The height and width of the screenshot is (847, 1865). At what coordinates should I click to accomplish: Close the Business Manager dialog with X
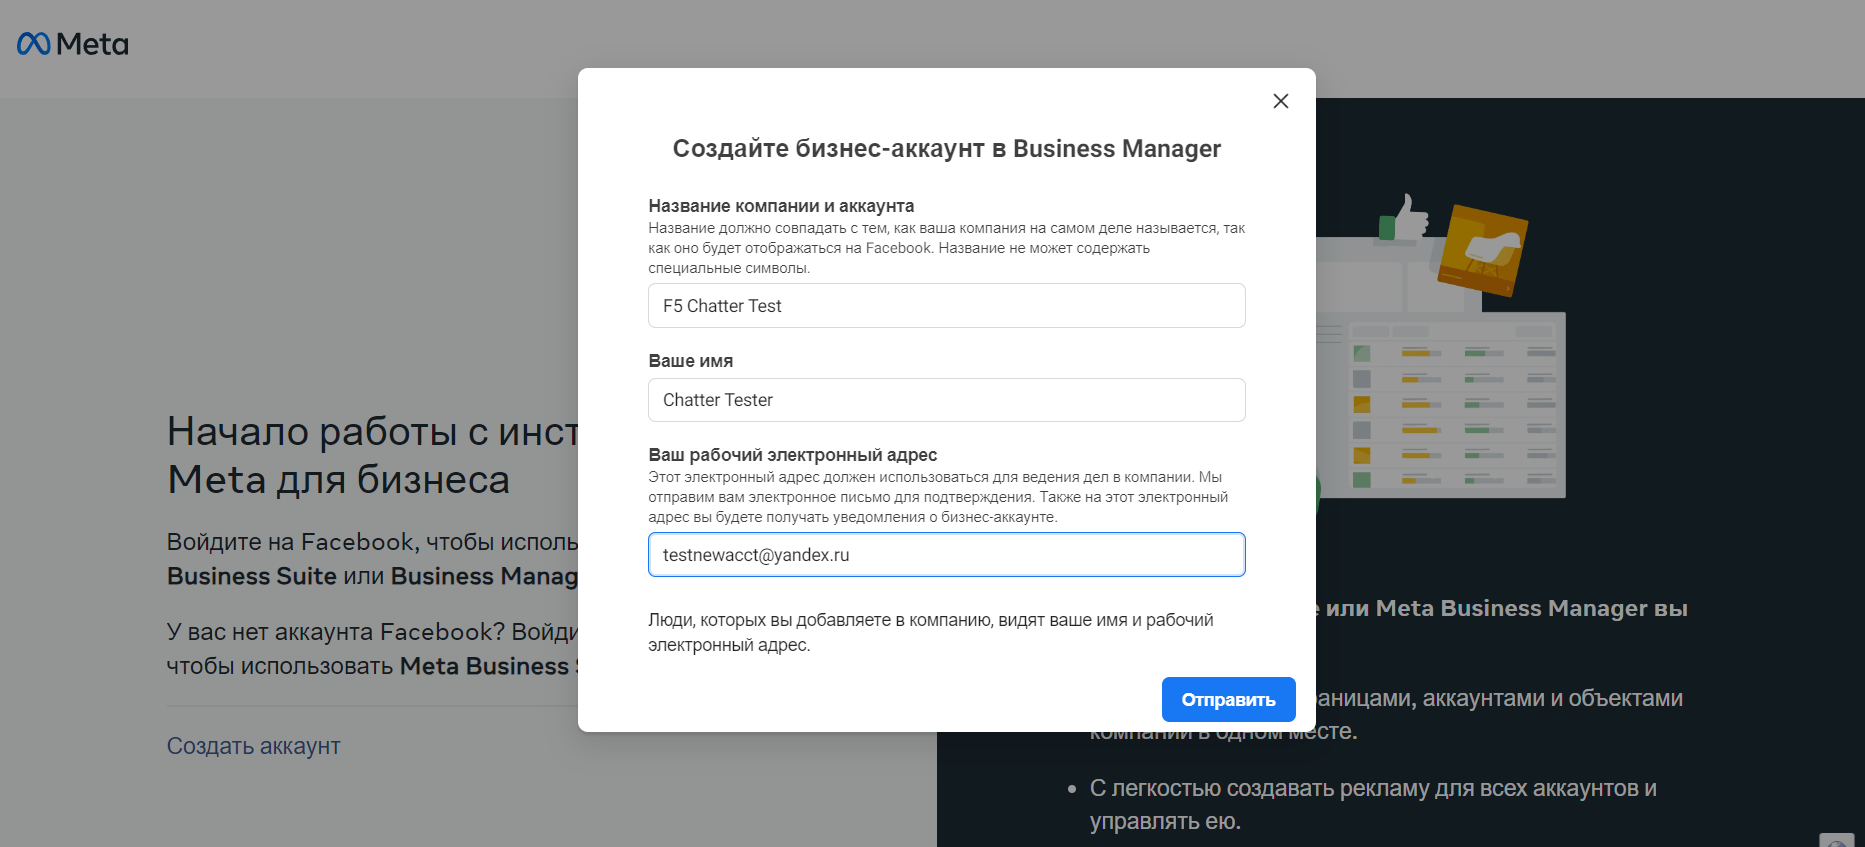coord(1280,101)
